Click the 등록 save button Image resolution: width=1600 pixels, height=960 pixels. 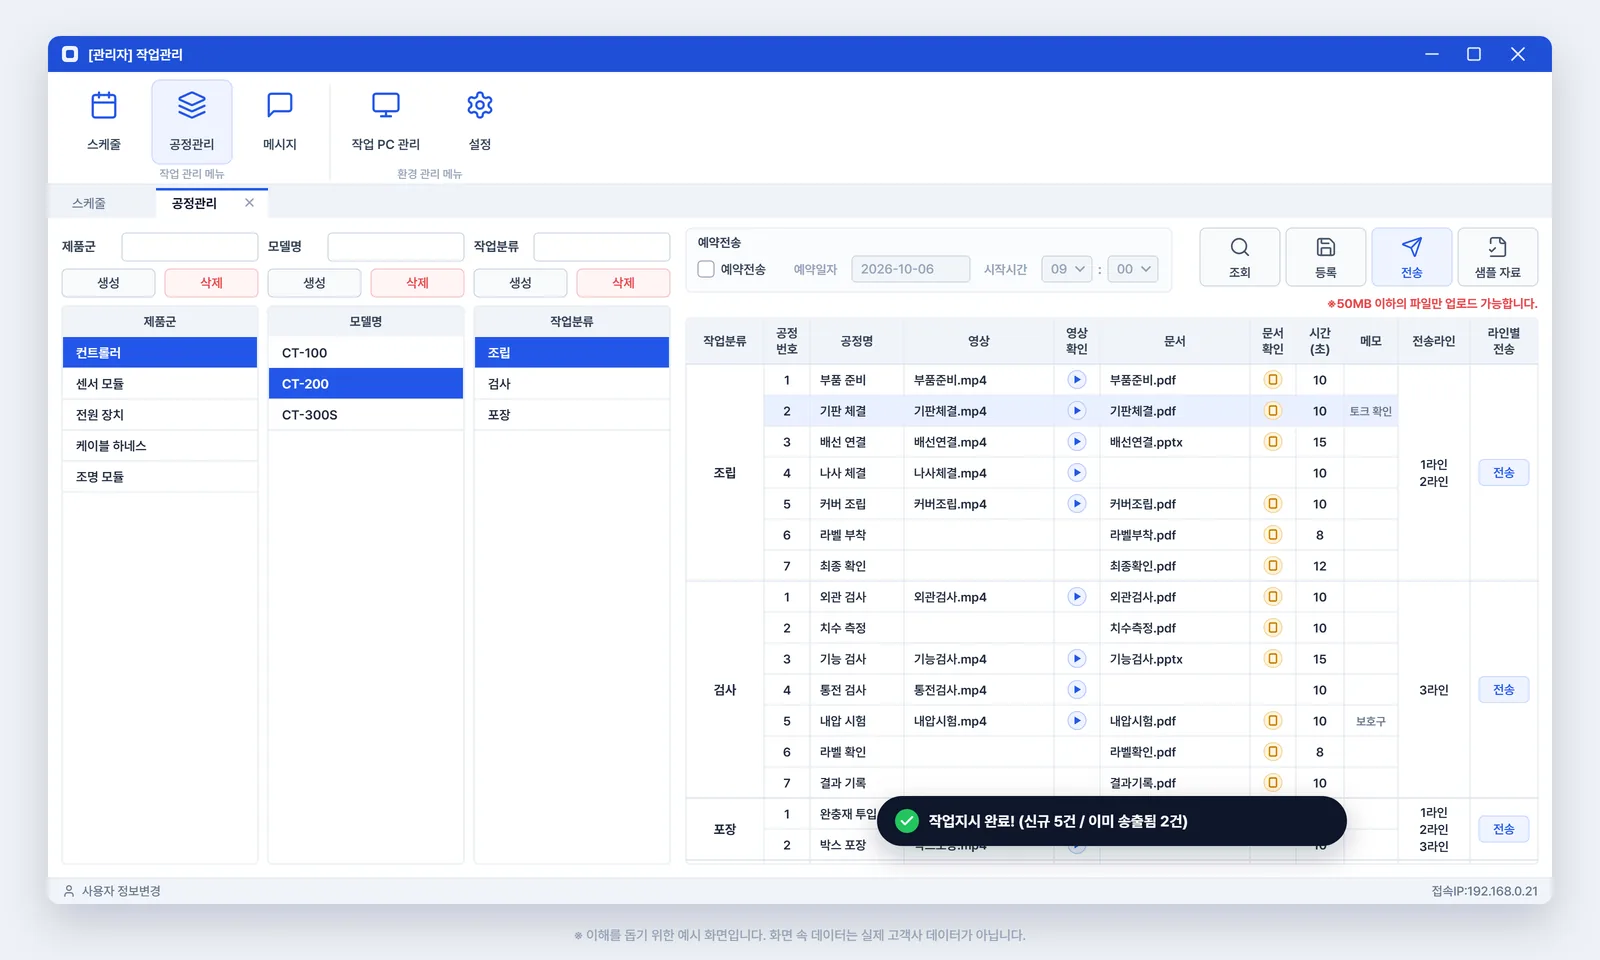(x=1326, y=257)
